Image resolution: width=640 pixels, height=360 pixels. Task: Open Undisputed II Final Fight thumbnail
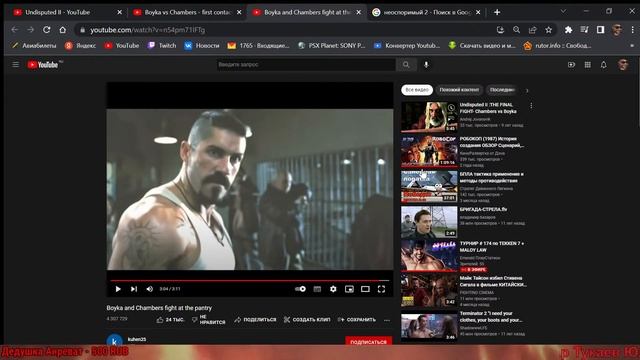pos(429,117)
